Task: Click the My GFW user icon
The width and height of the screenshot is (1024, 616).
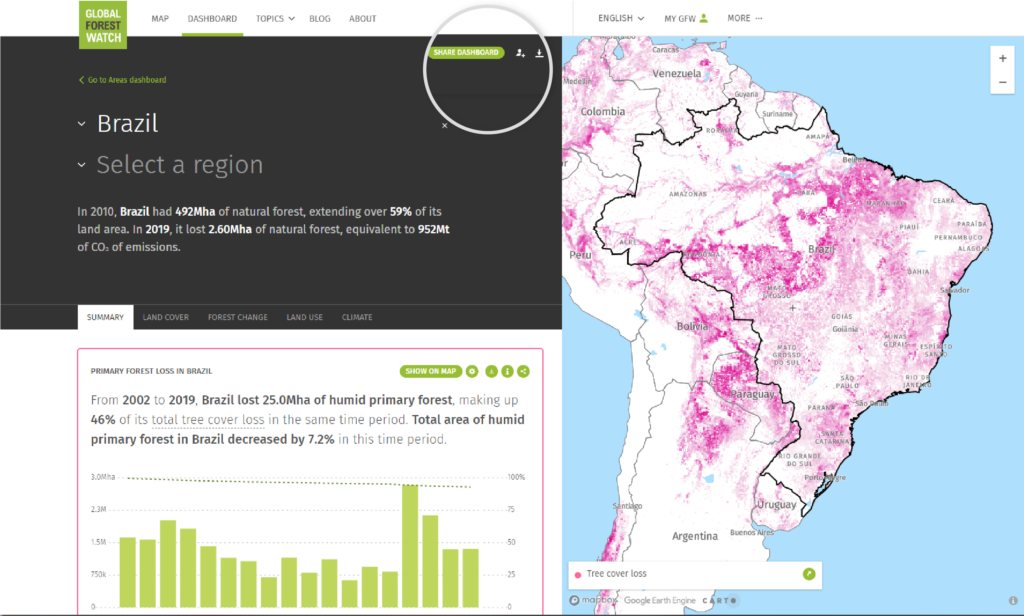Action: [703, 18]
